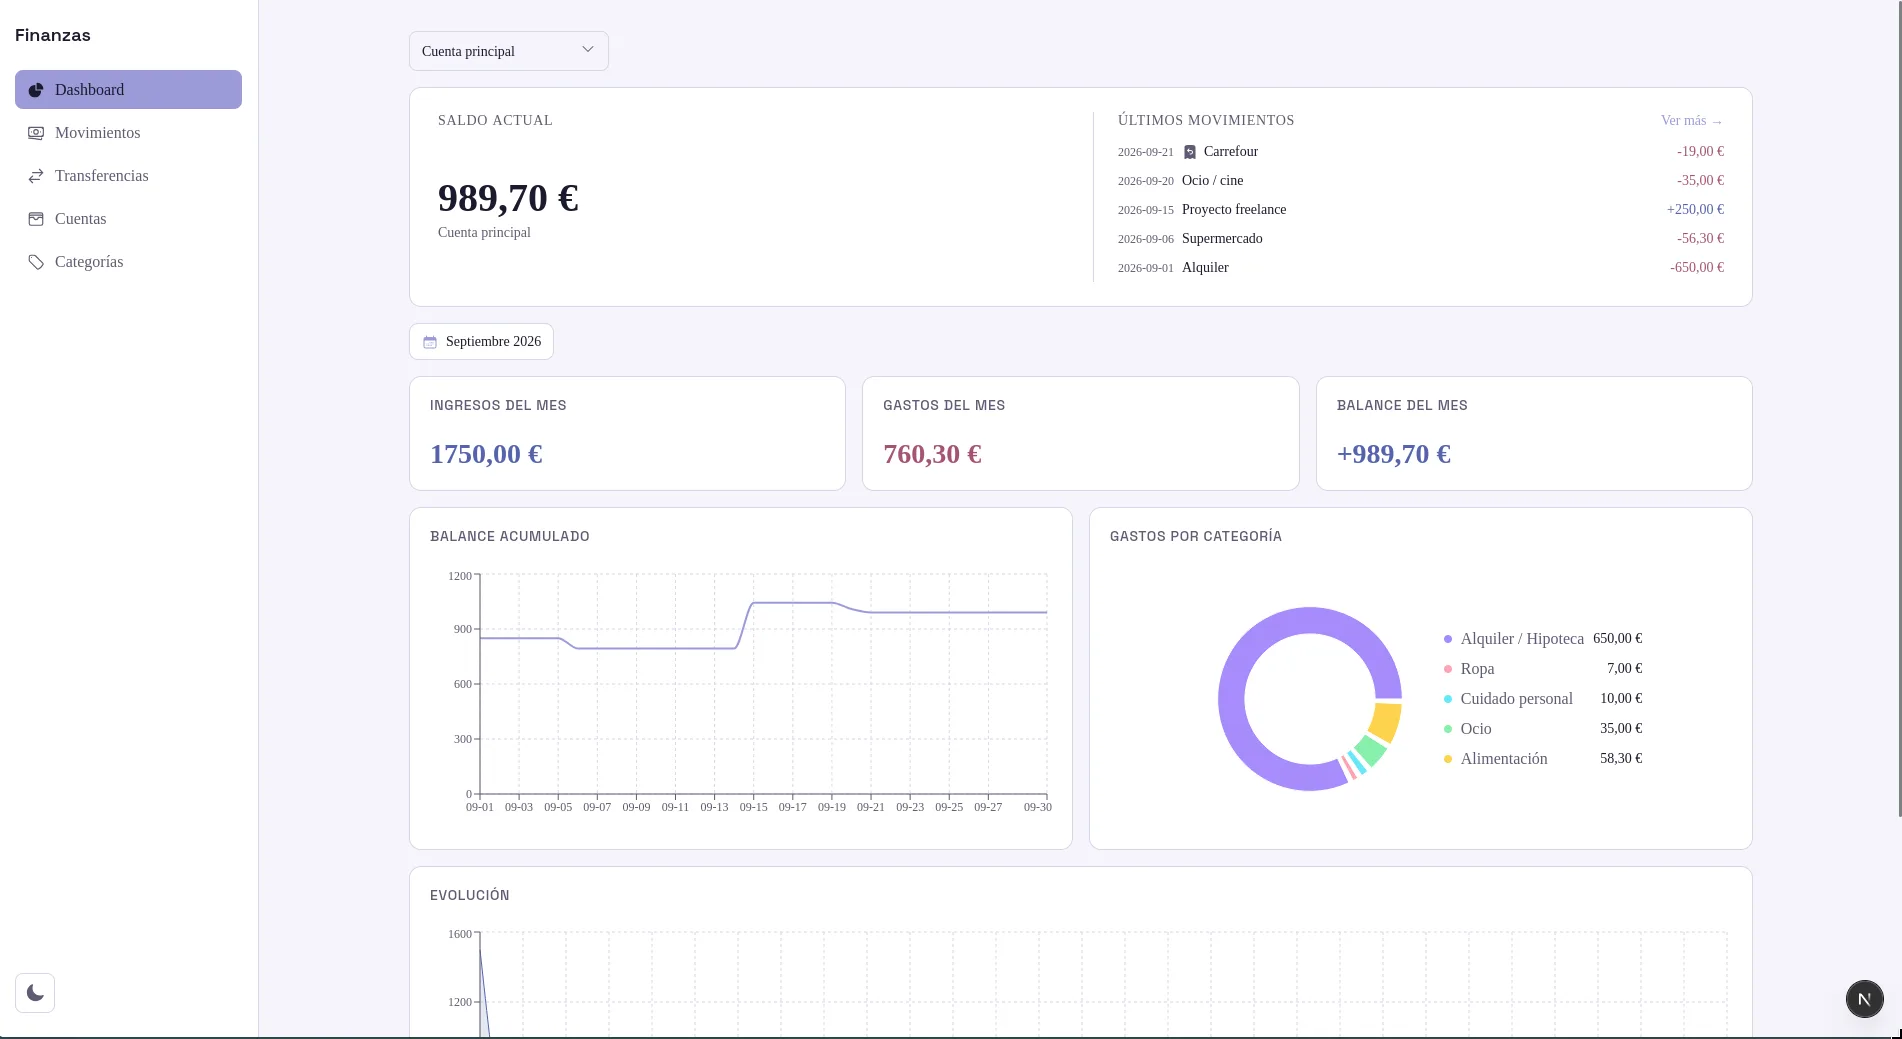Open the Cuenta principal account dropdown
Screen dimensions: 1902x1039
coord(509,51)
